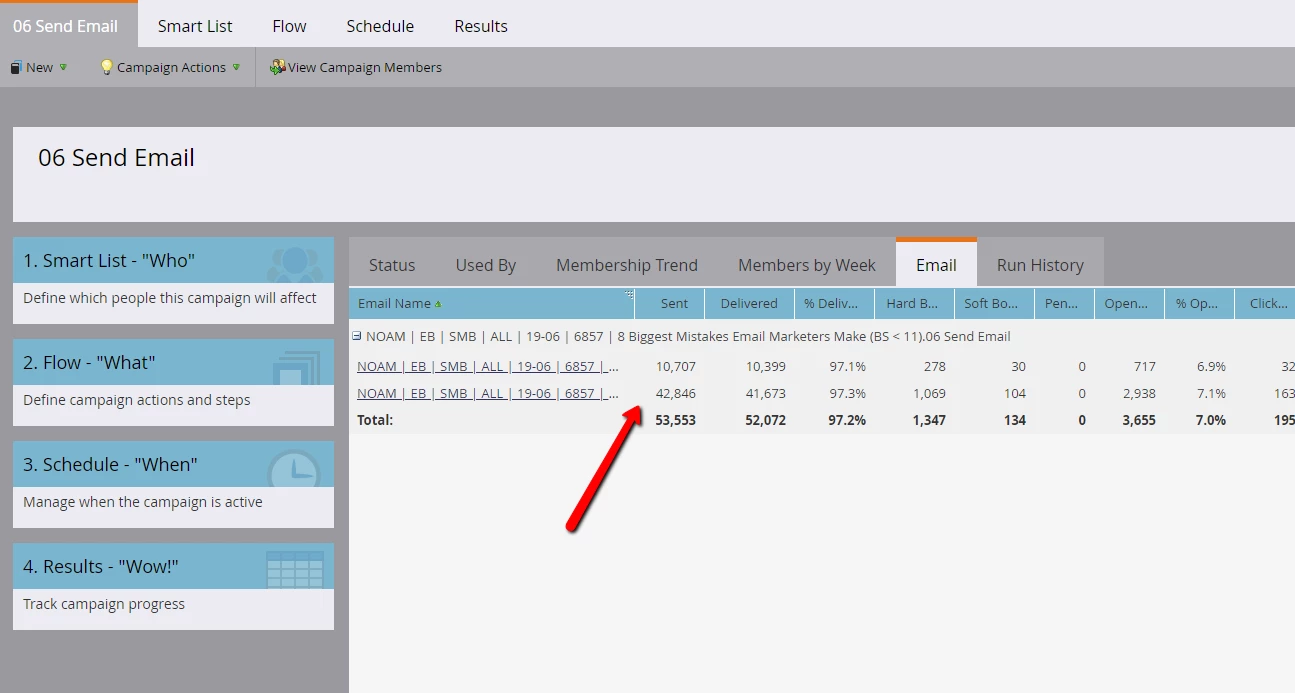Click the Hard B... column header
Viewport: 1295px width, 693px height.
click(914, 304)
